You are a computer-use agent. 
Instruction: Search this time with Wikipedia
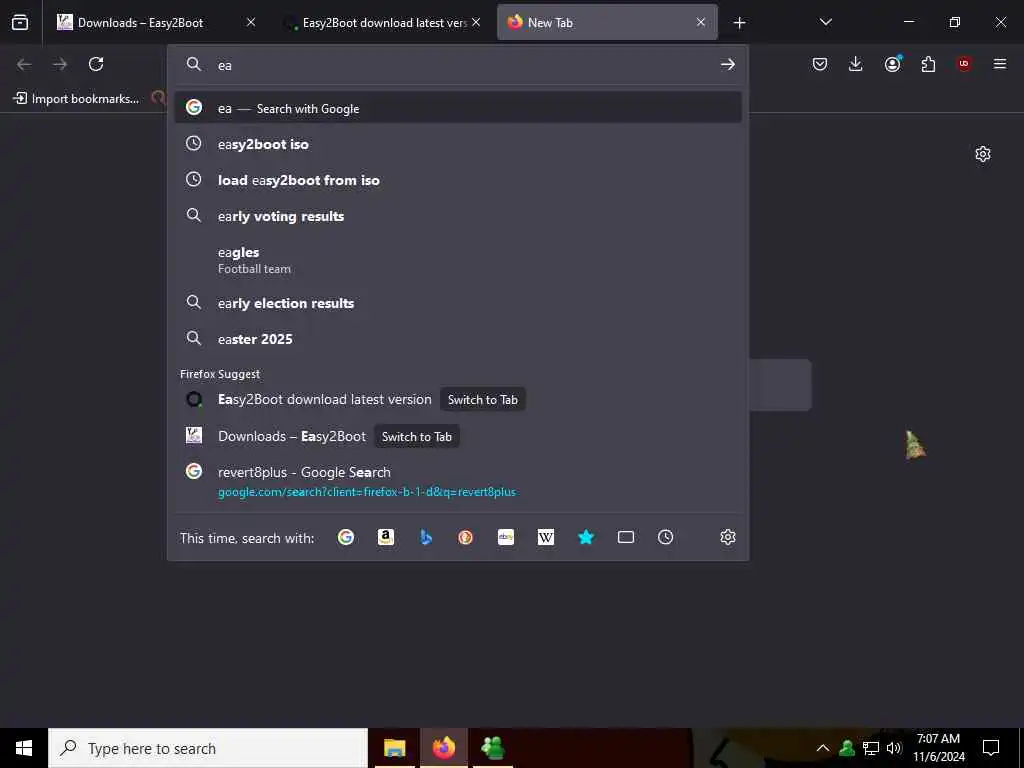[546, 537]
